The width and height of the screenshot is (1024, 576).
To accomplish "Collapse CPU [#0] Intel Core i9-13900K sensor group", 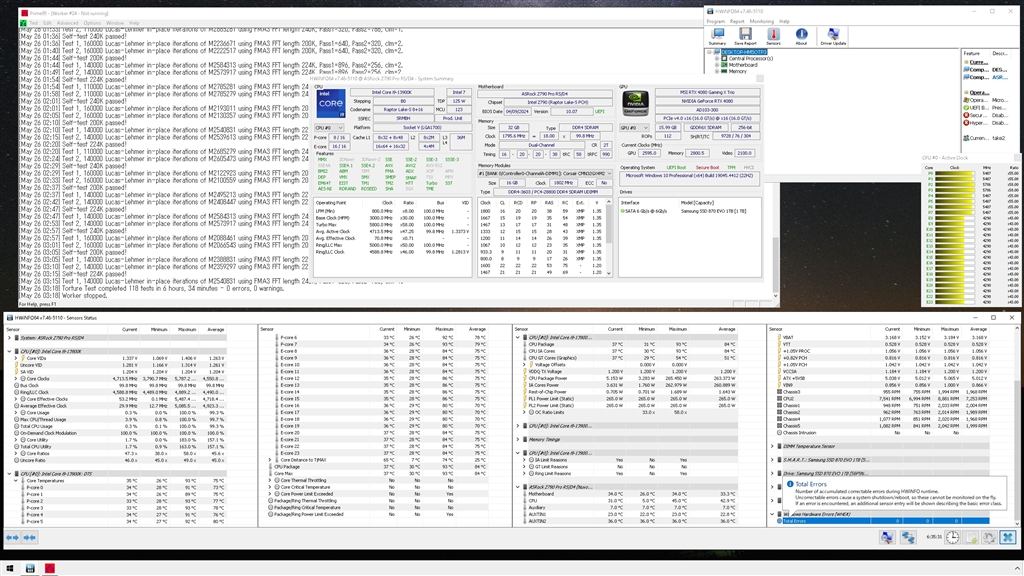I will [x=9, y=351].
